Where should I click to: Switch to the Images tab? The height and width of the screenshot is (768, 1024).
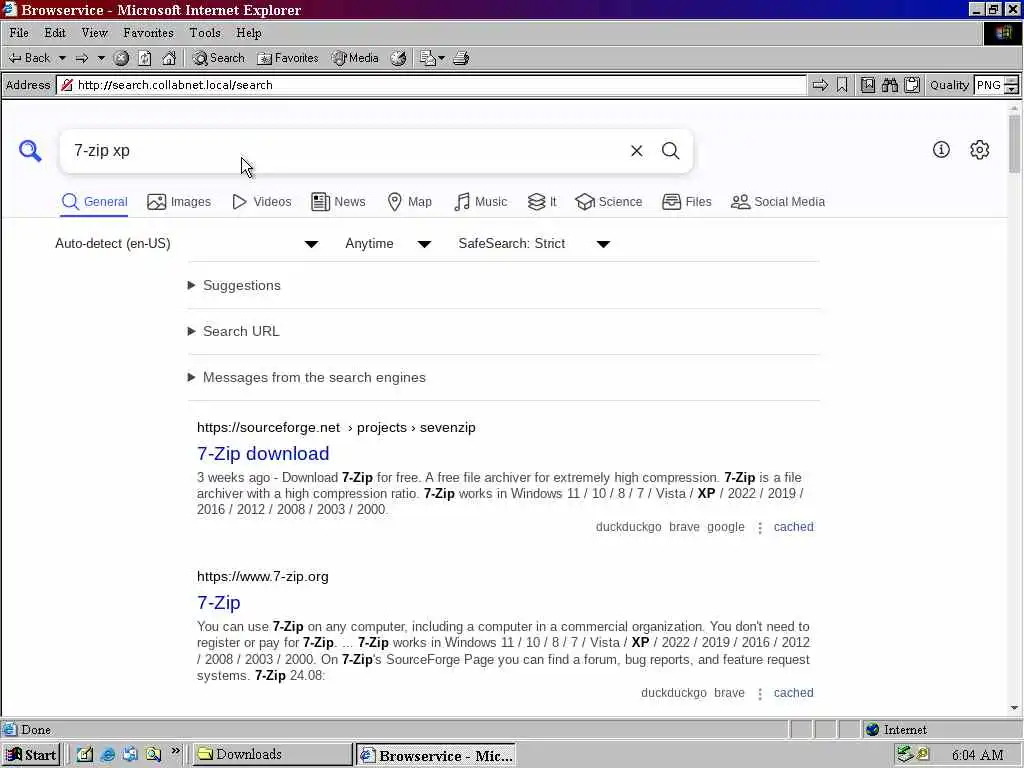[179, 202]
